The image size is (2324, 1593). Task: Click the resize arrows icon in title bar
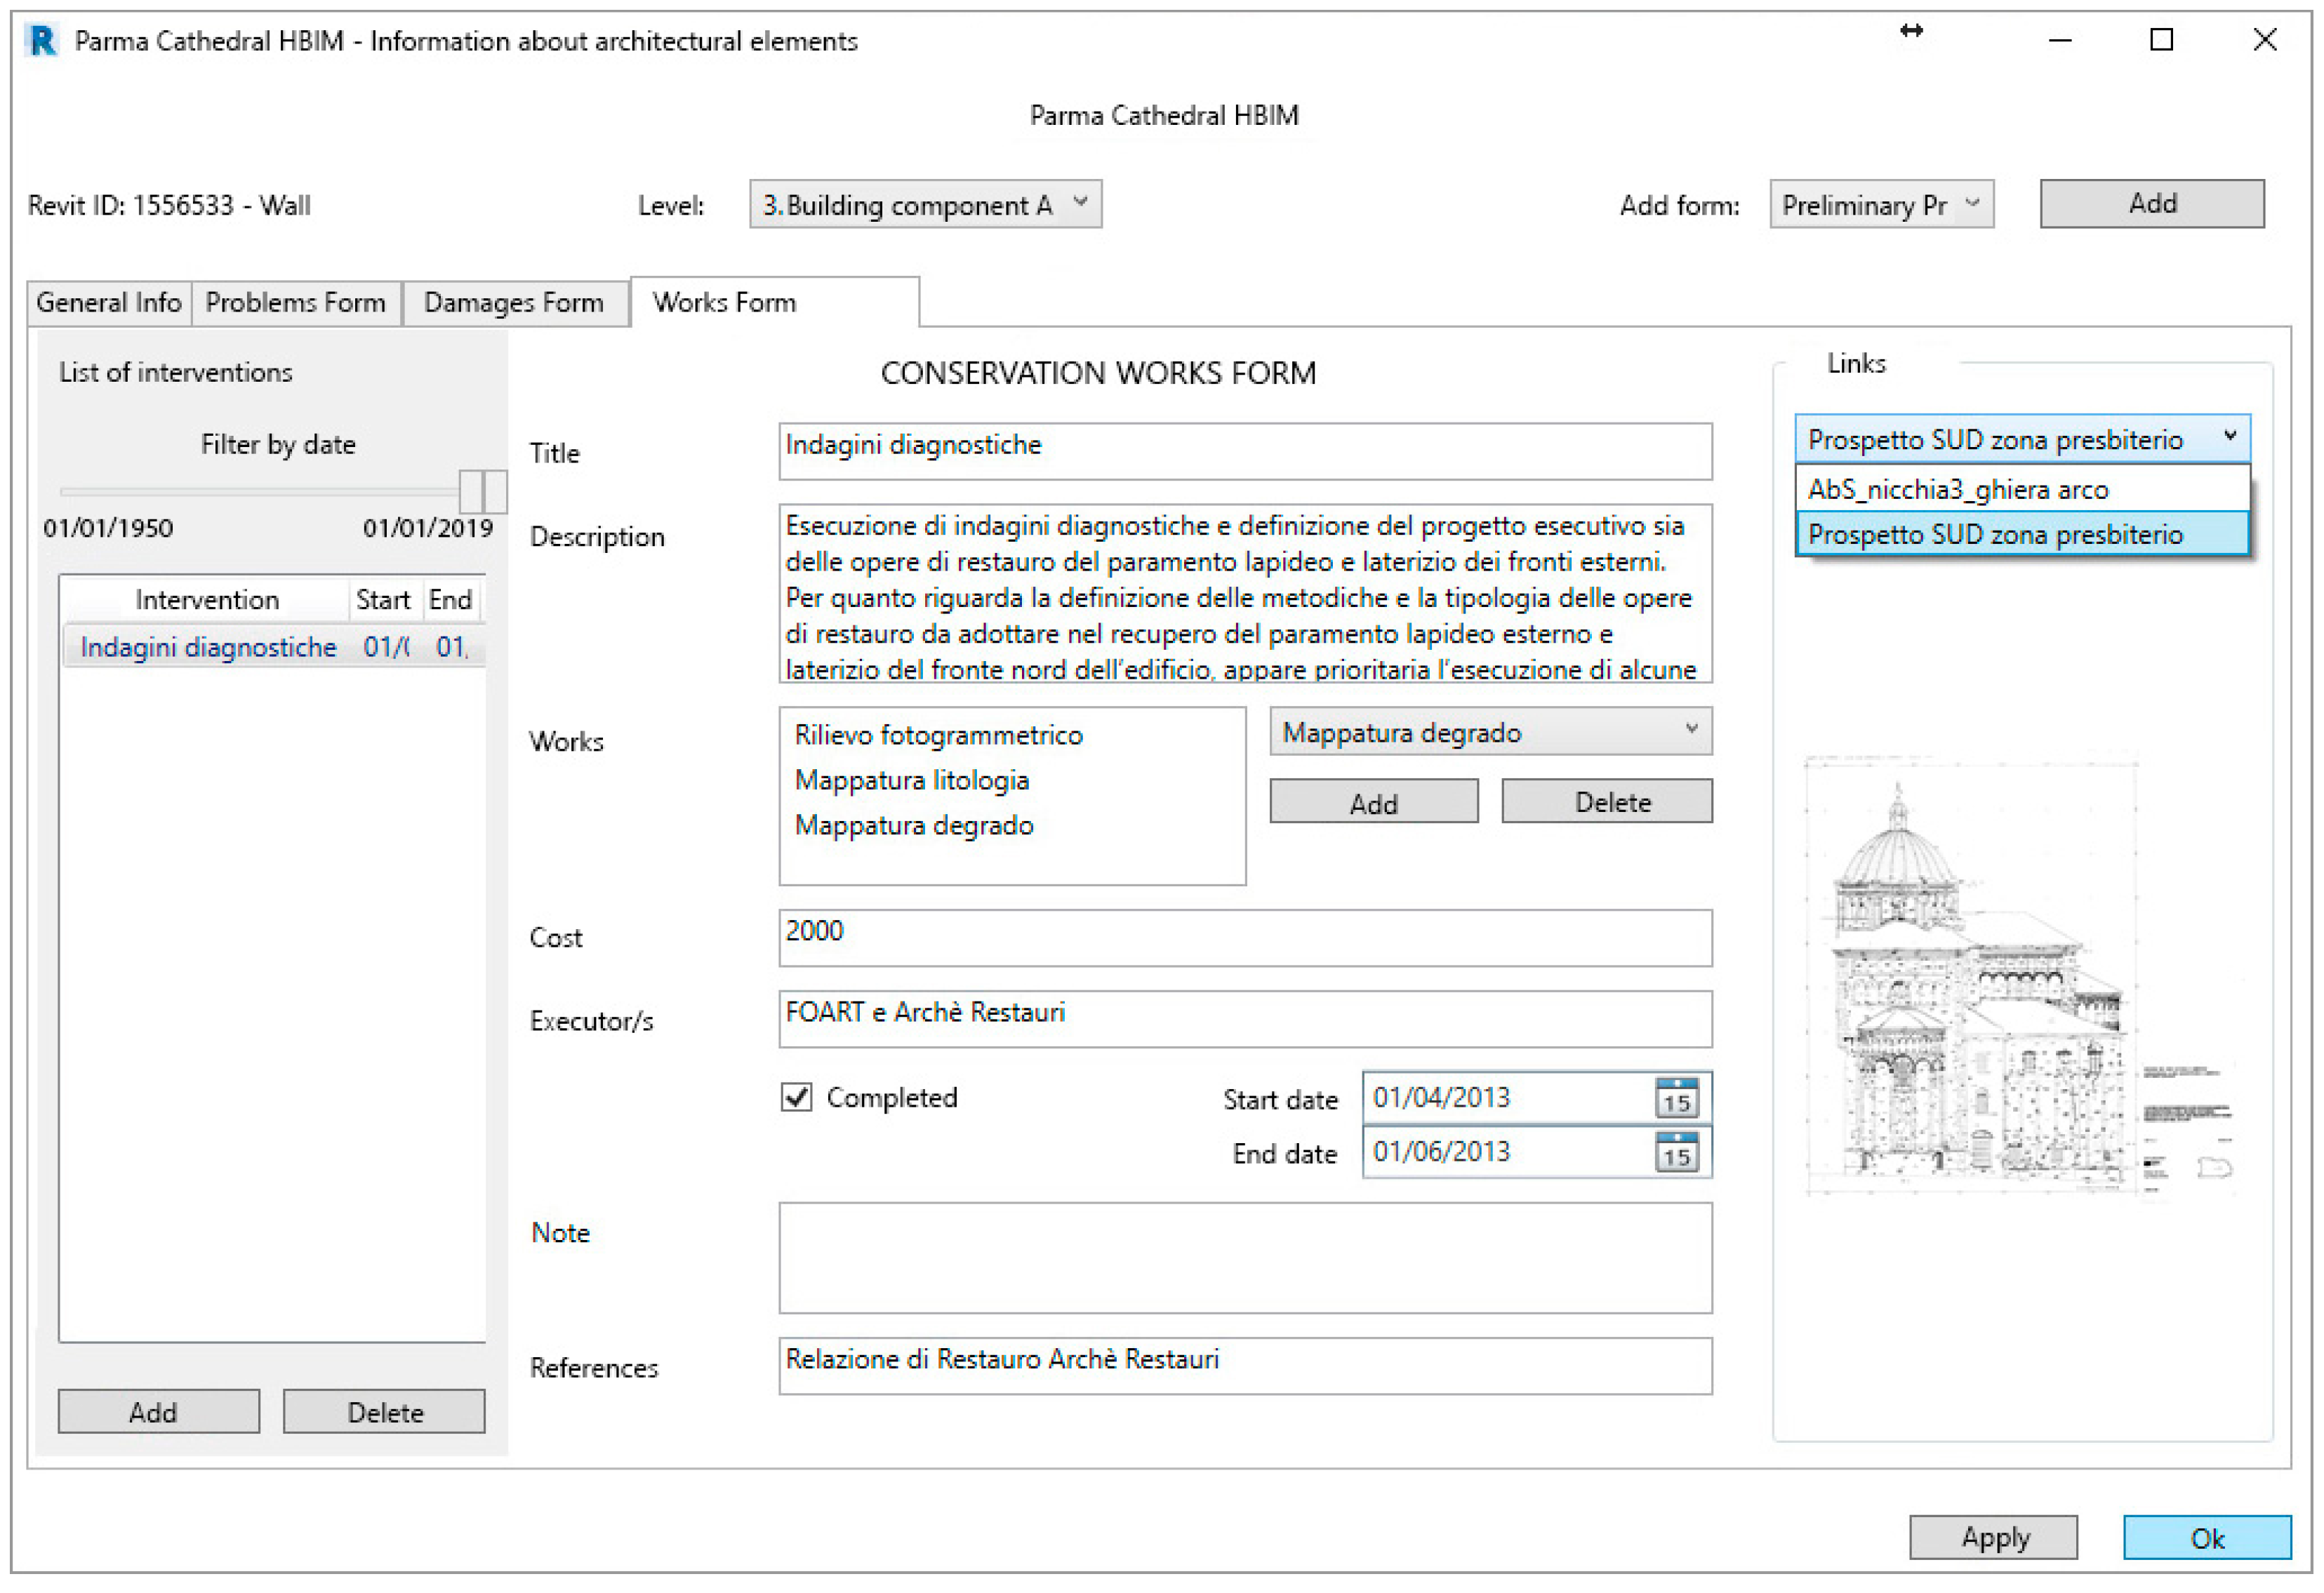pos(1911,32)
